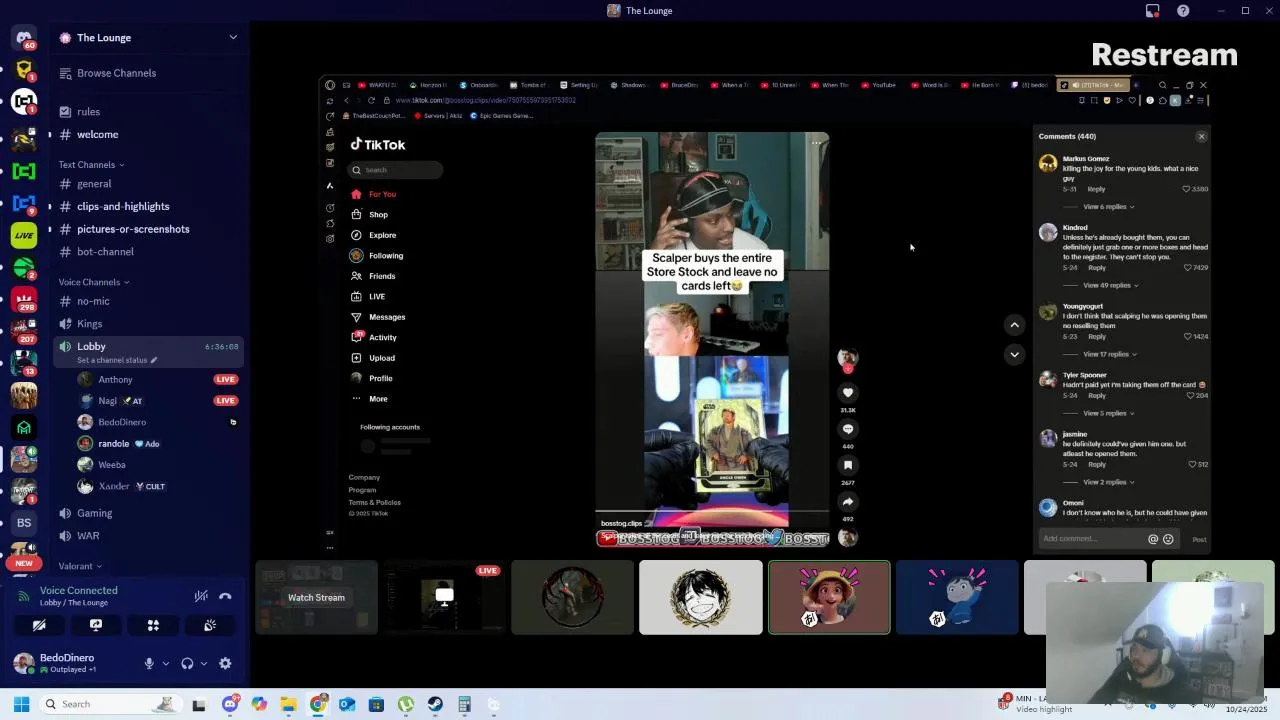
Task: Bookmark the TikTok video
Action: [848, 465]
